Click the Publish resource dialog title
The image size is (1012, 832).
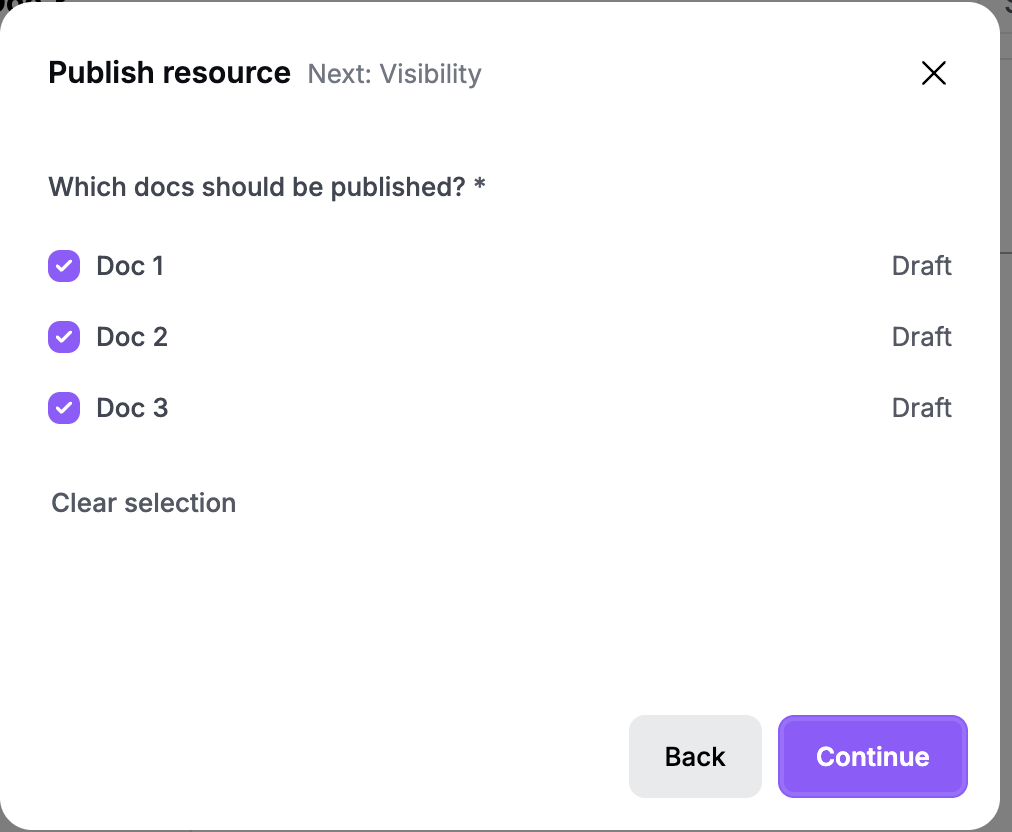(x=169, y=72)
